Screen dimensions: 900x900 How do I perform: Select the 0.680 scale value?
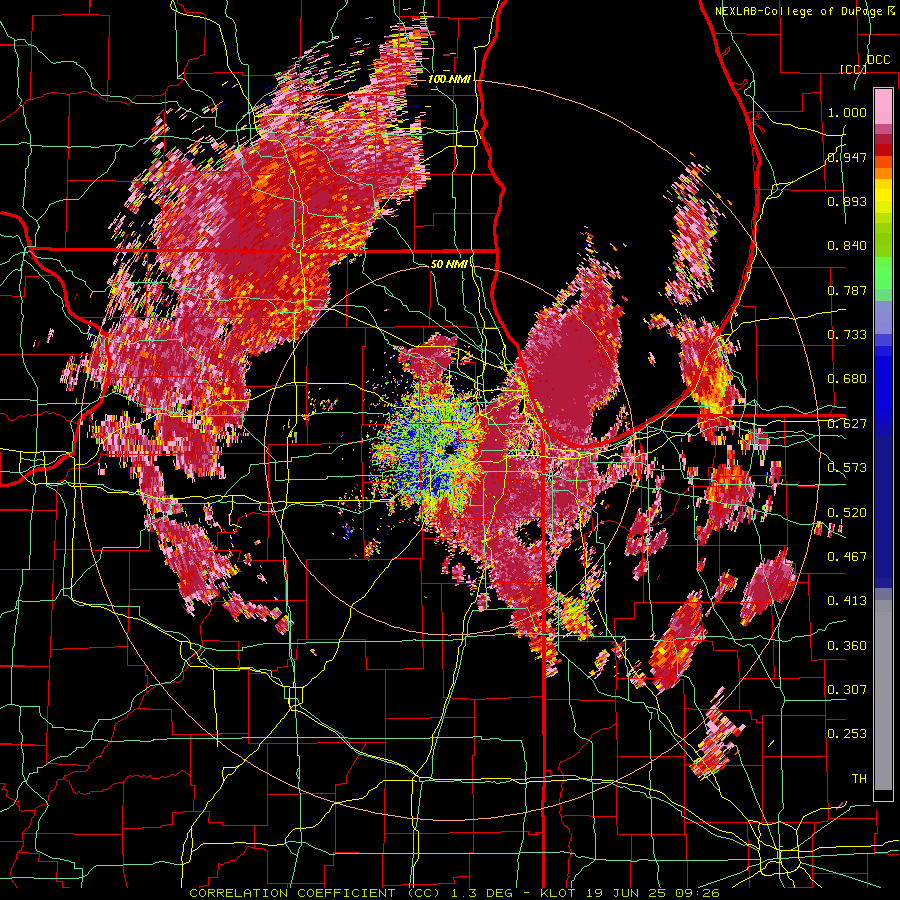coord(847,379)
